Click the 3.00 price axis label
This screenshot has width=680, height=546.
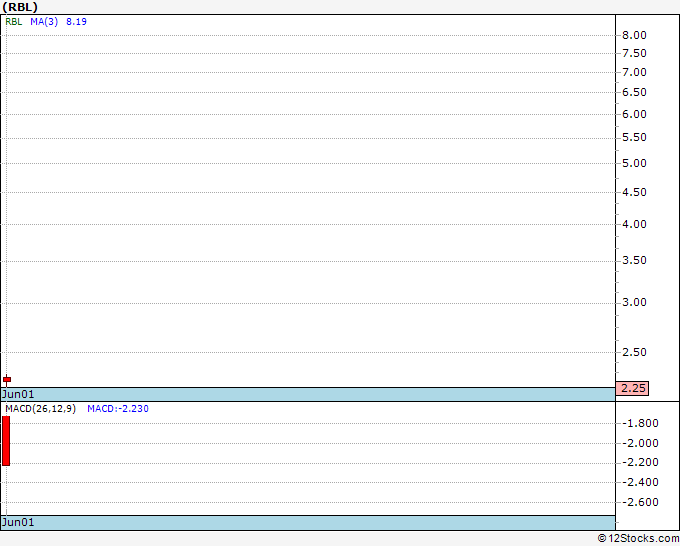[634, 302]
